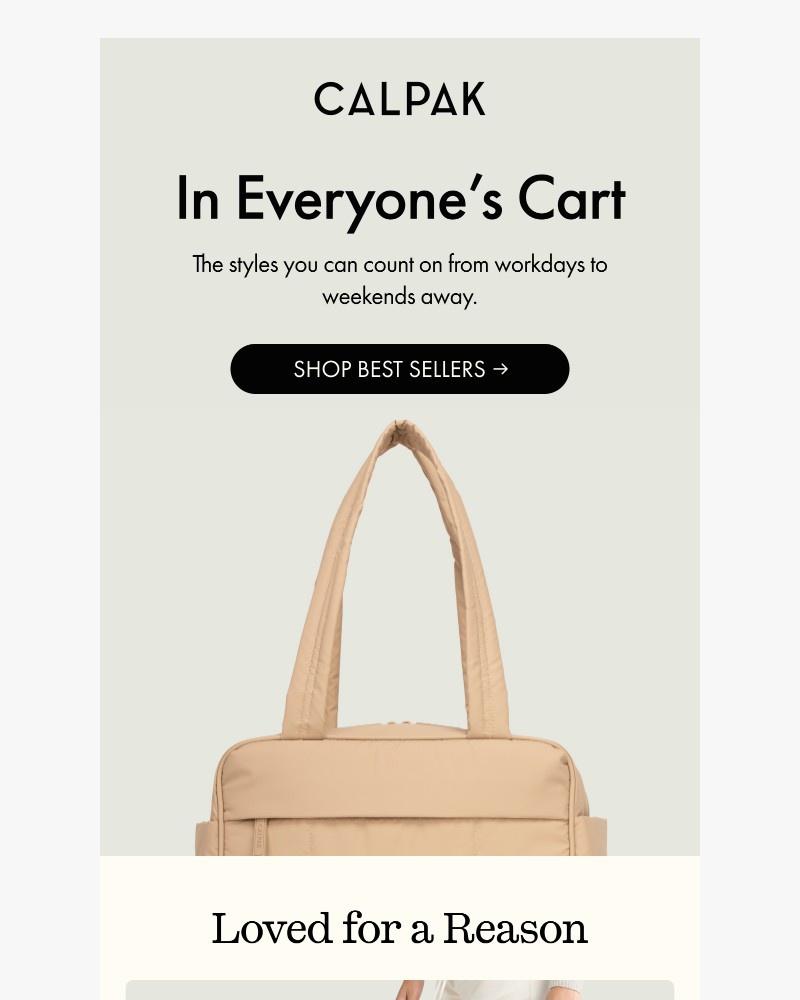Click the bag's left side pocket
The image size is (800, 1000).
[205, 839]
